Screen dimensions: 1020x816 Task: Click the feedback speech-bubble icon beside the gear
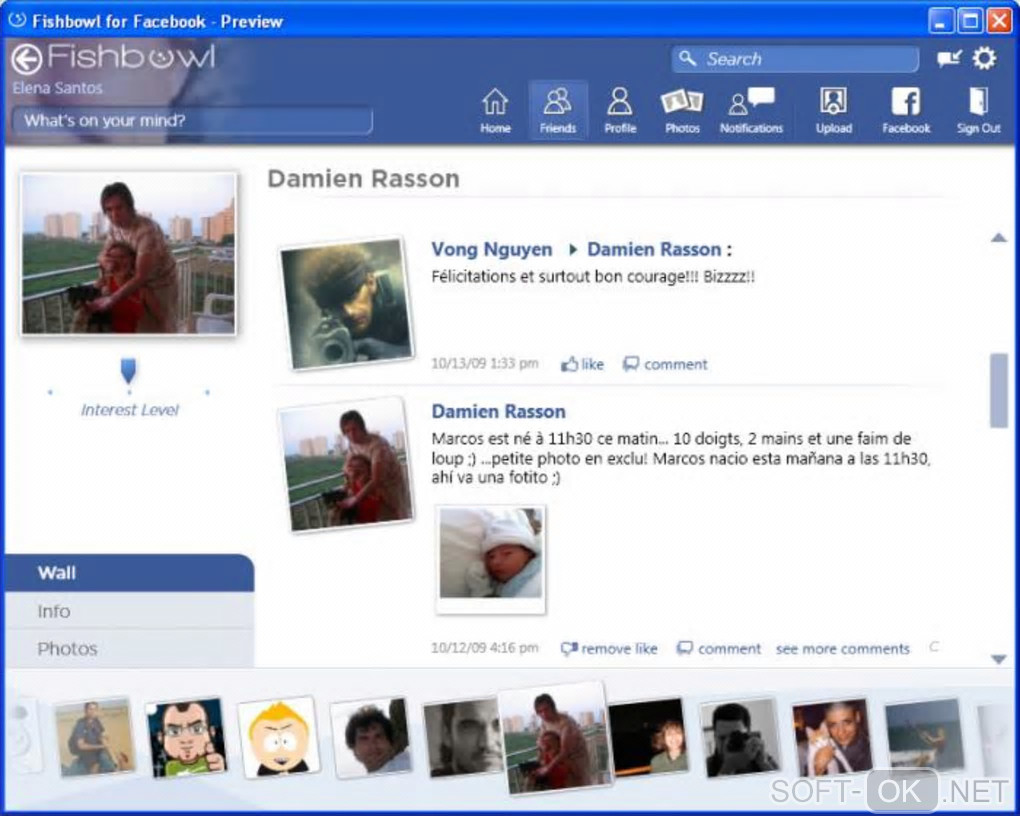pyautogui.click(x=949, y=59)
